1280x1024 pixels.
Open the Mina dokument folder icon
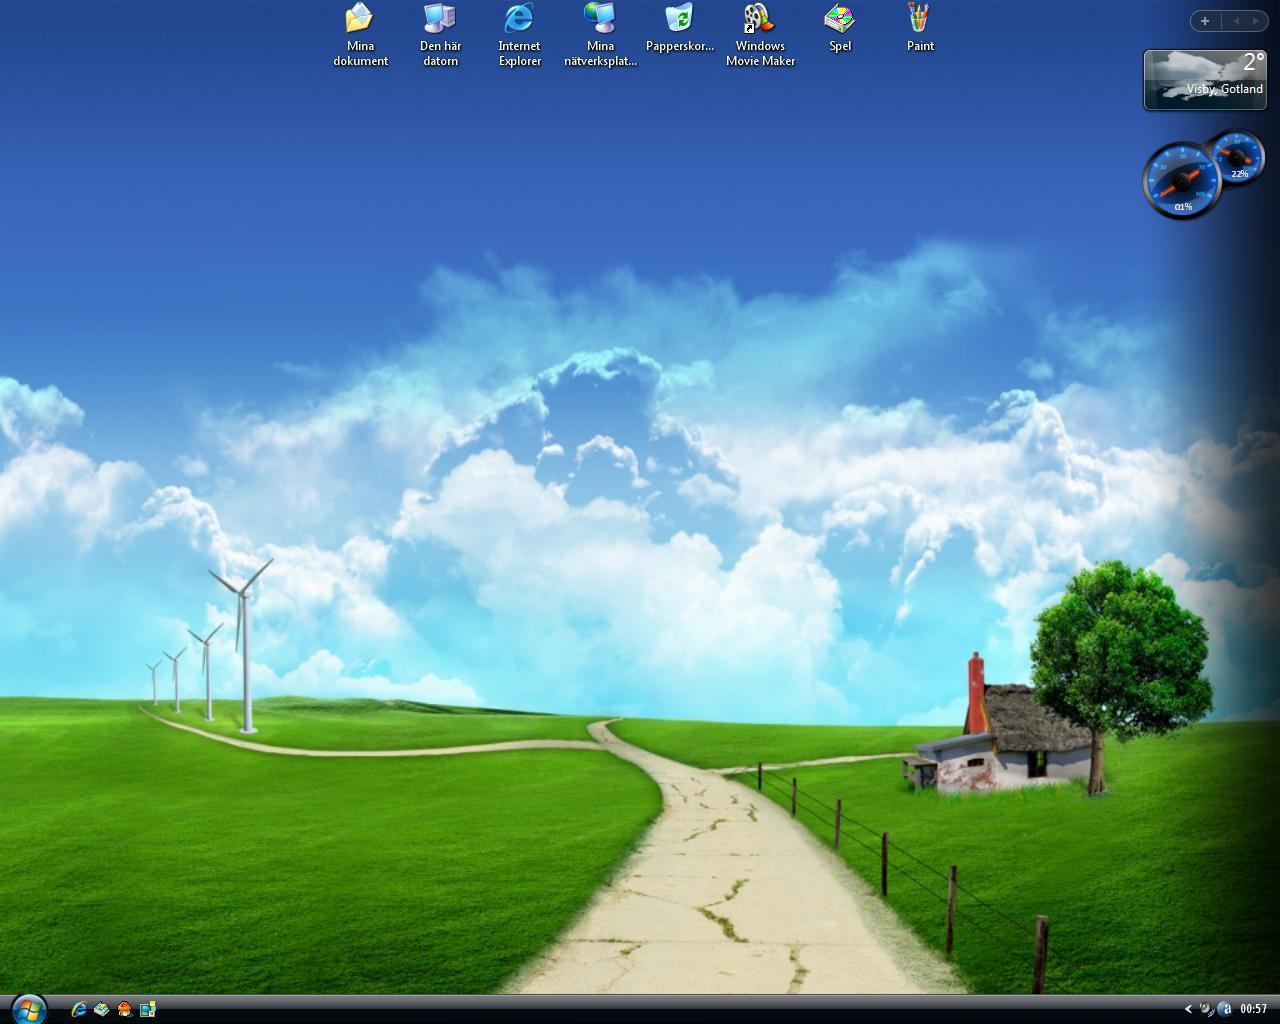click(360, 19)
